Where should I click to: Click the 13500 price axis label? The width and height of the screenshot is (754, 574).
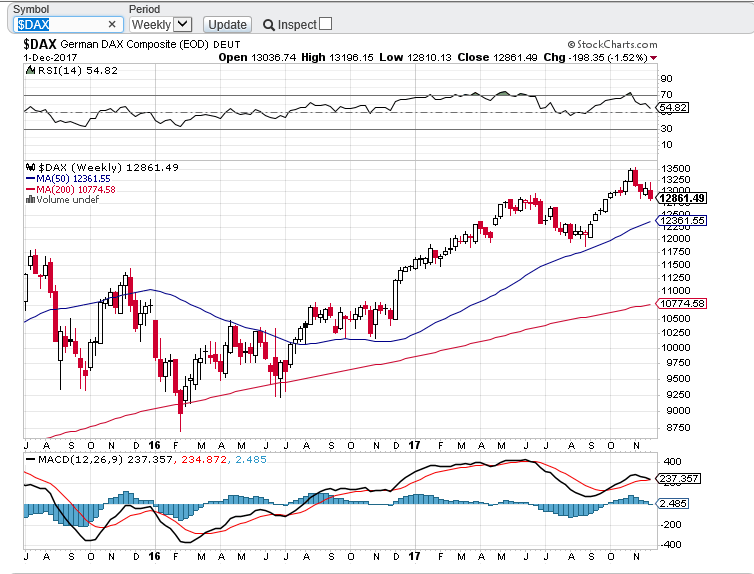[676, 168]
